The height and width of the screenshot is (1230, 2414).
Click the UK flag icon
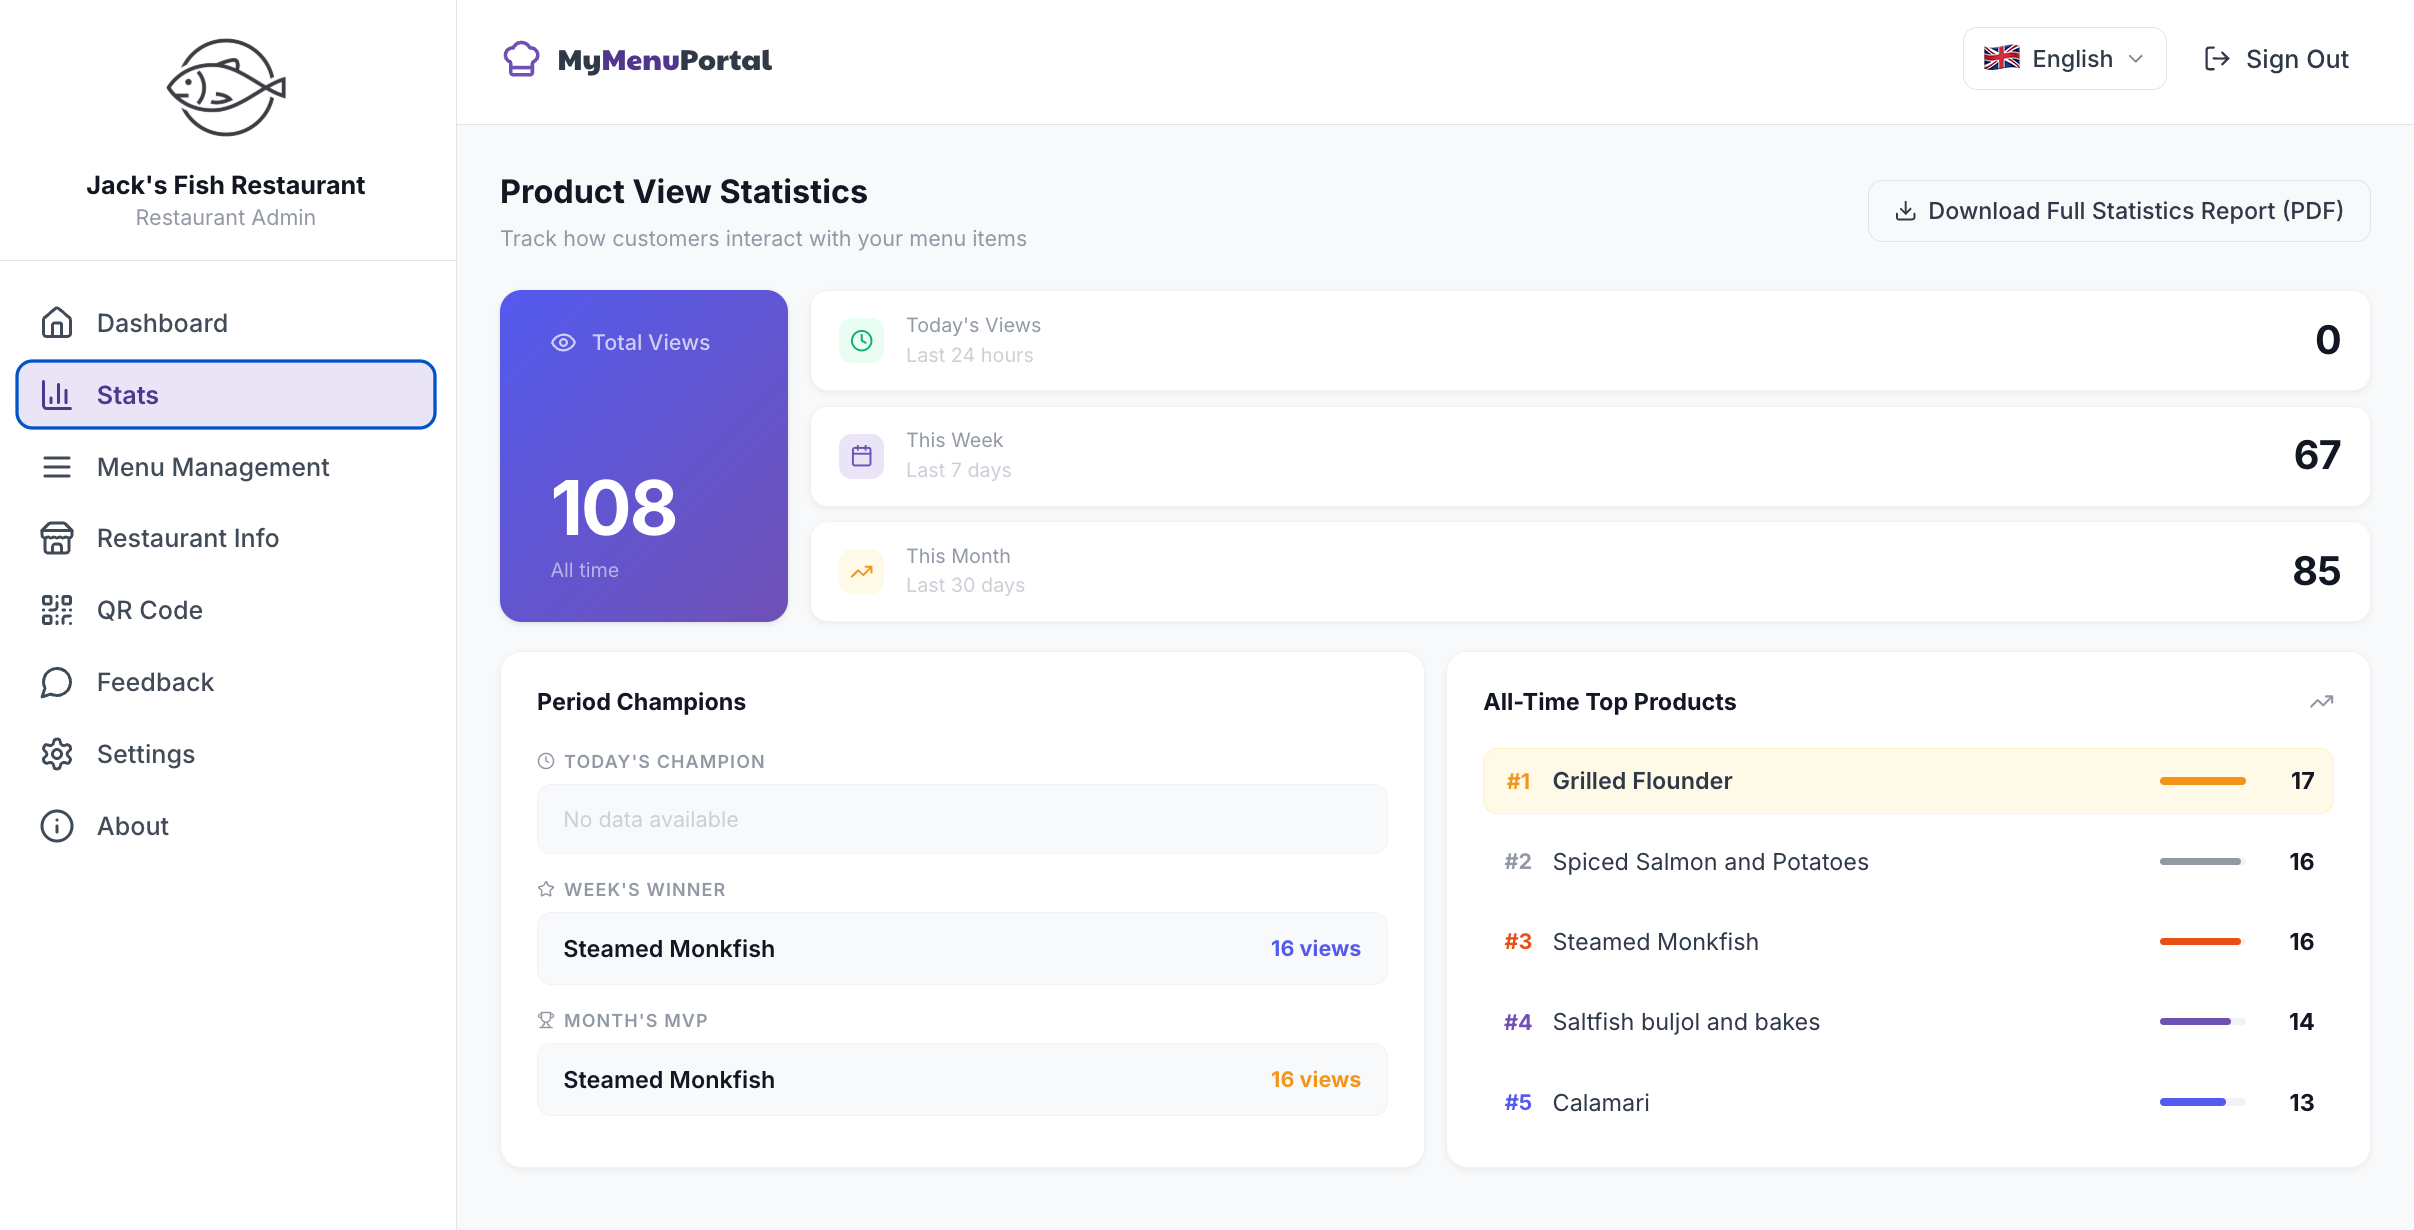coord(2002,58)
